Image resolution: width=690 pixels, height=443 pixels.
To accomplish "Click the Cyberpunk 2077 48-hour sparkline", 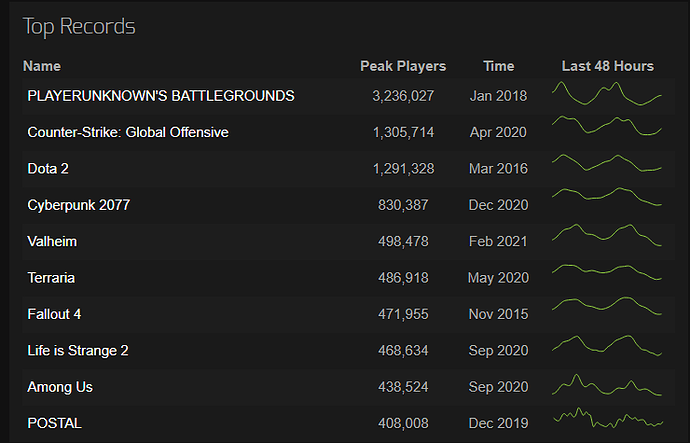I will pos(607,197).
